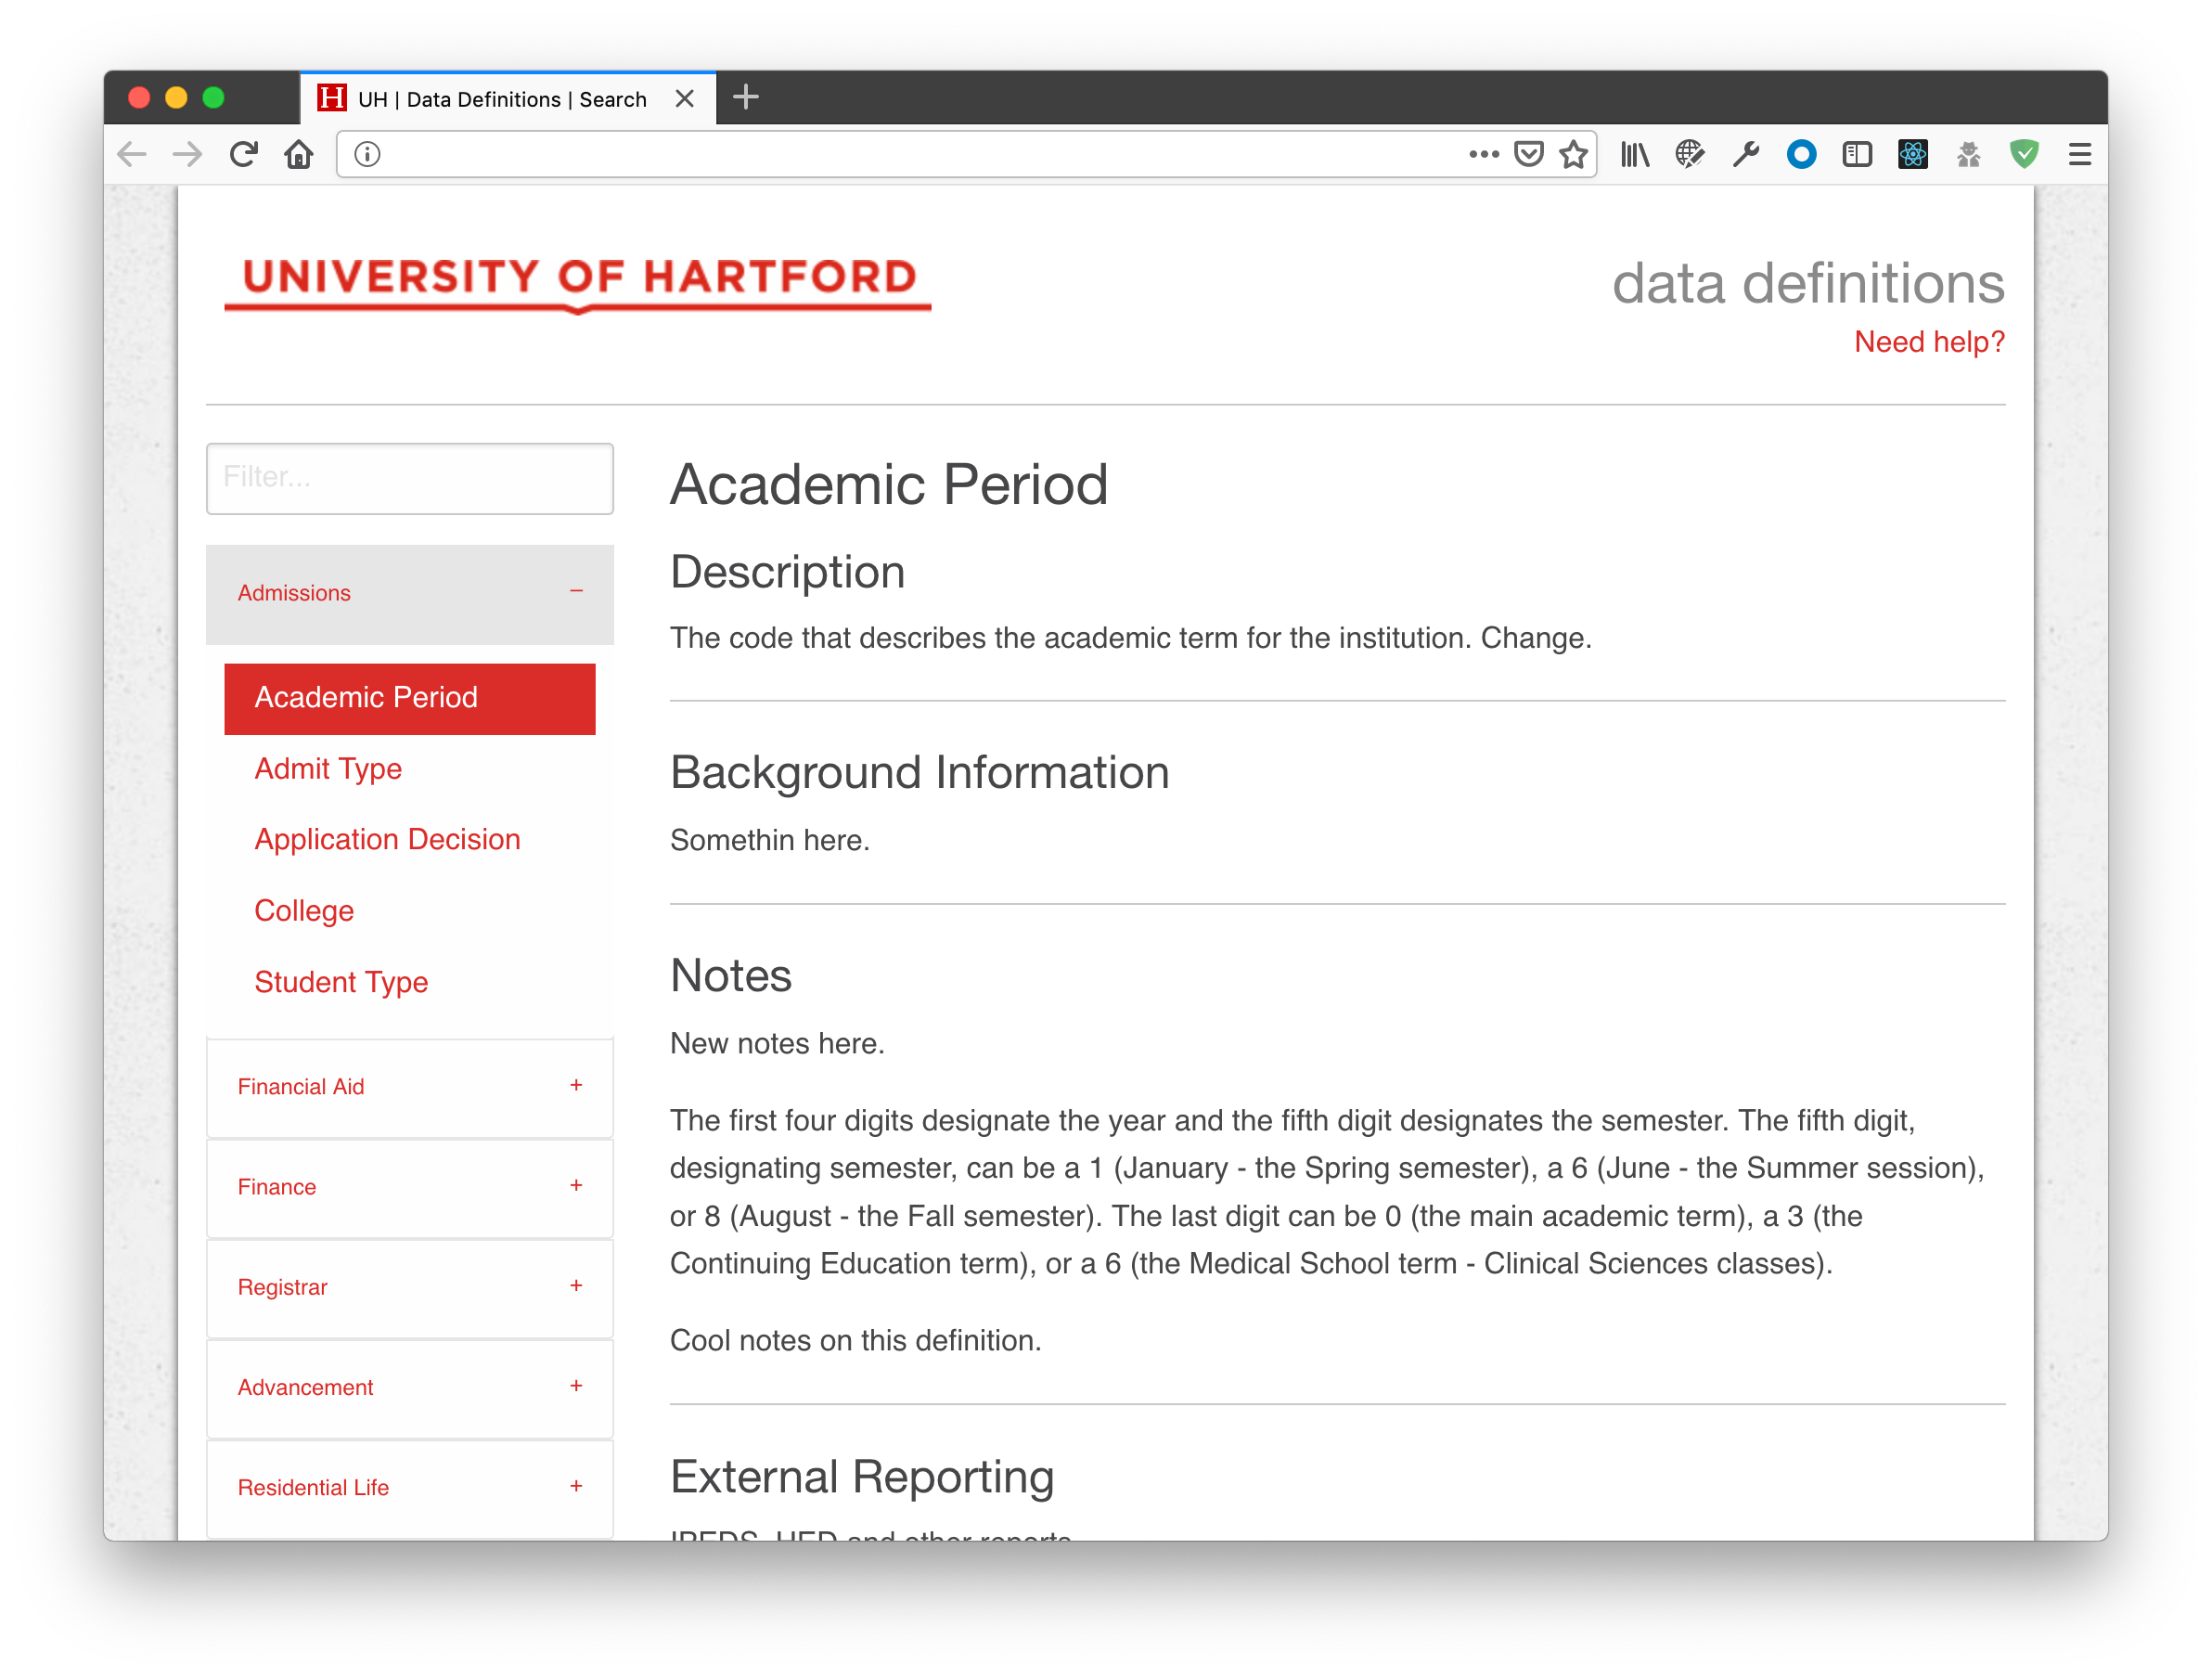The height and width of the screenshot is (1678, 2212).
Task: Close the UH Data Definitions tab
Action: coord(685,99)
